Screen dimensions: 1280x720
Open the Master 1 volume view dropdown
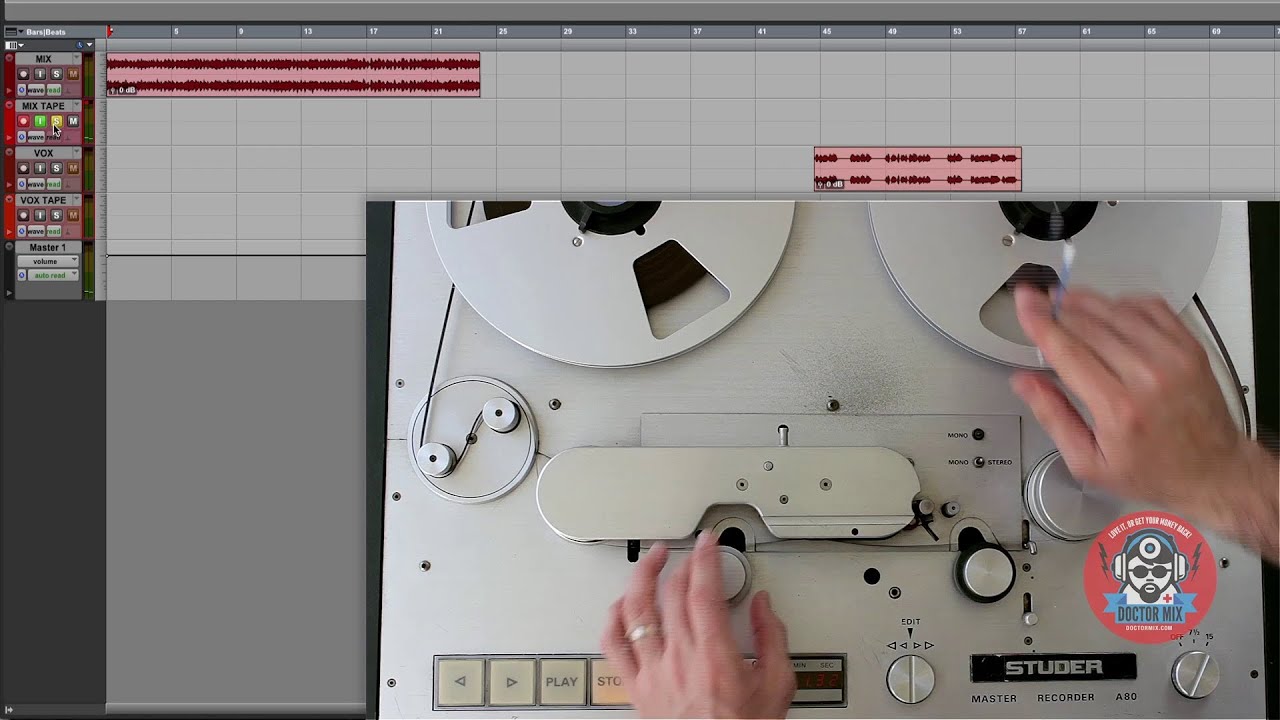[x=48, y=261]
